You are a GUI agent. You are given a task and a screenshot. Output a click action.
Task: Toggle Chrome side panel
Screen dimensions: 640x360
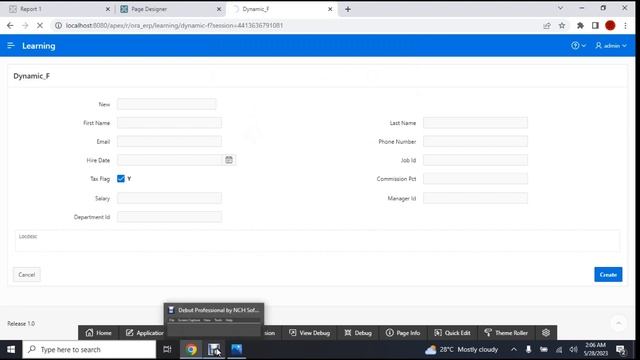click(595, 25)
